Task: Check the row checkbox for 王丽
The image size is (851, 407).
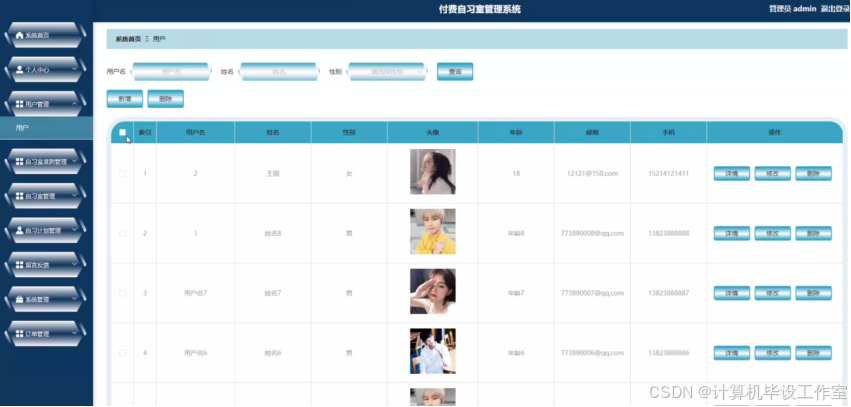Action: pos(123,174)
